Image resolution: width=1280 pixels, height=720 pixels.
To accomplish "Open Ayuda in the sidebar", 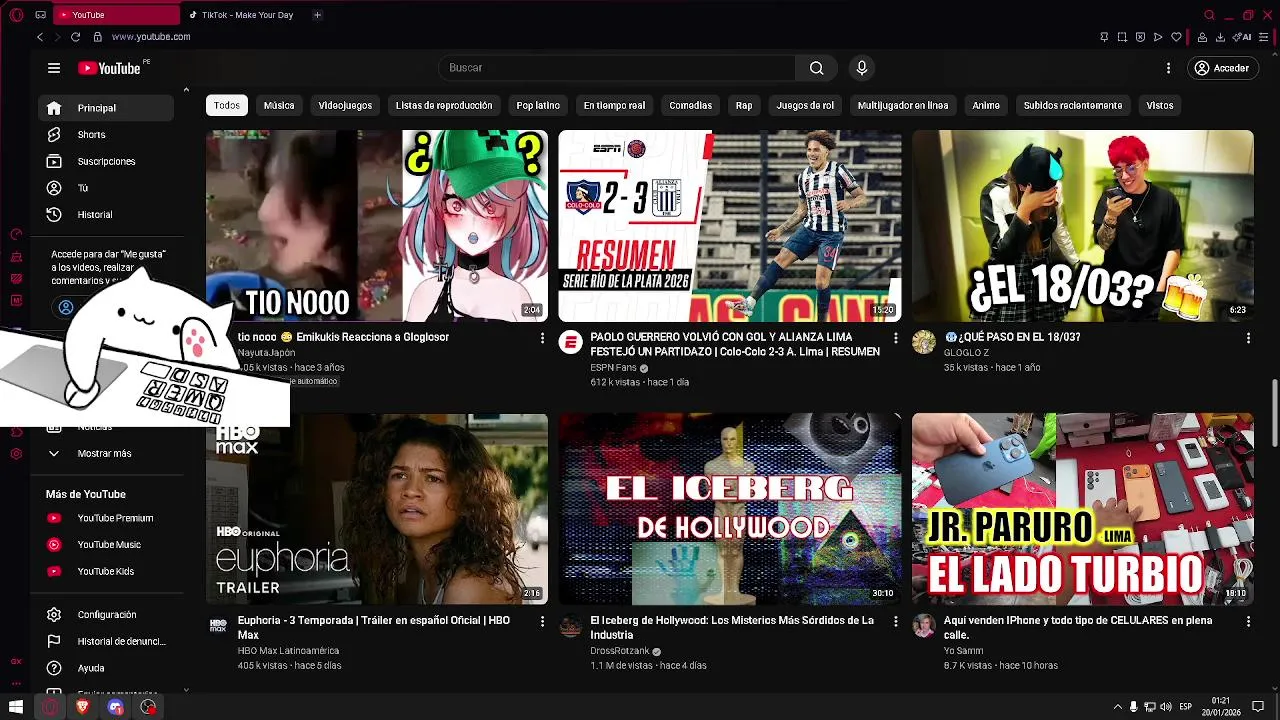I will 106,668.
